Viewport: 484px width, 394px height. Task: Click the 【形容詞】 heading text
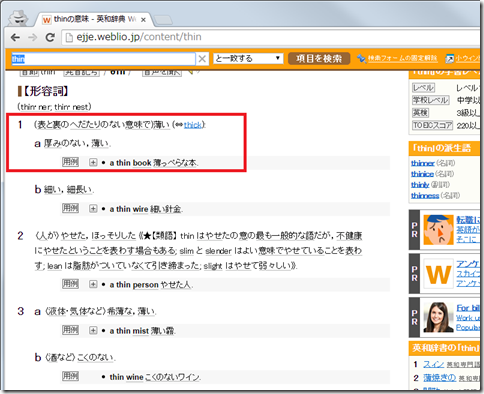tap(46, 91)
